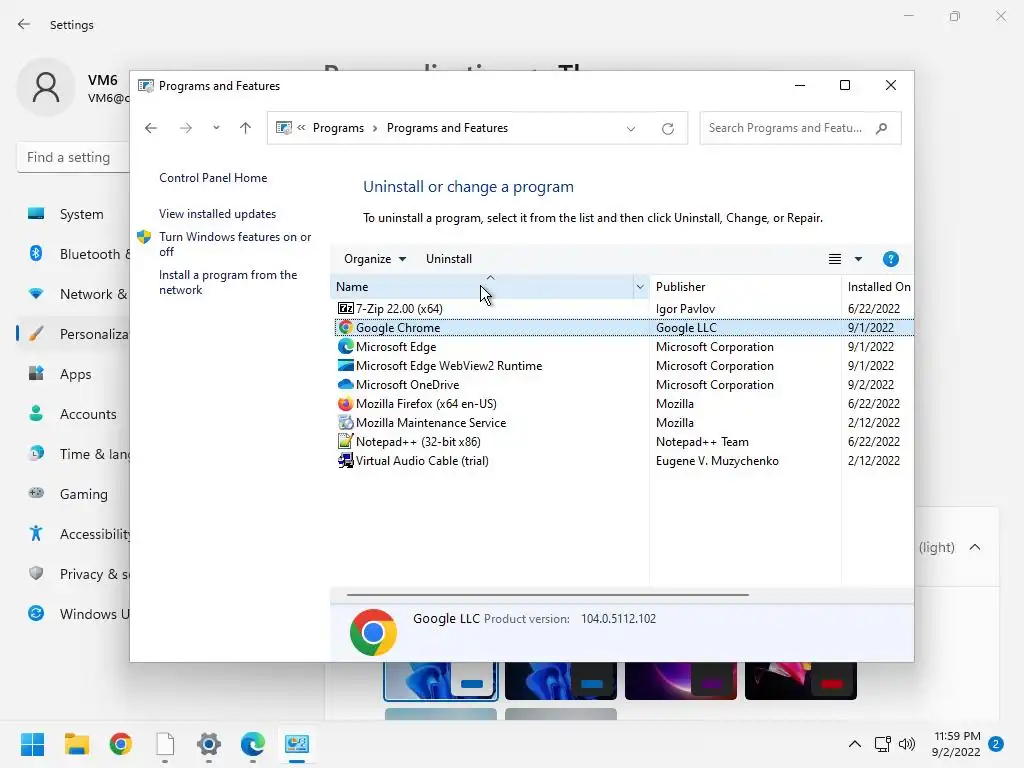The image size is (1024, 768).
Task: Click the Microsoft OneDrive cloud icon
Action: coord(345,384)
